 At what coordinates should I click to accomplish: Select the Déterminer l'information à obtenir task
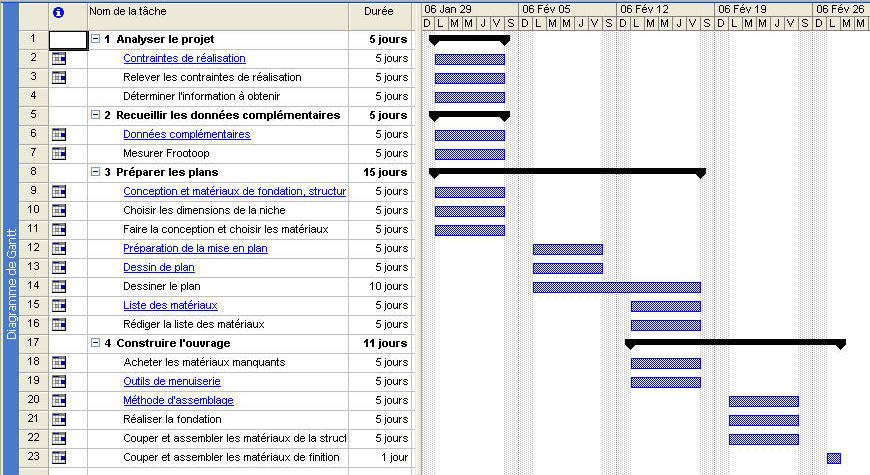coord(201,96)
